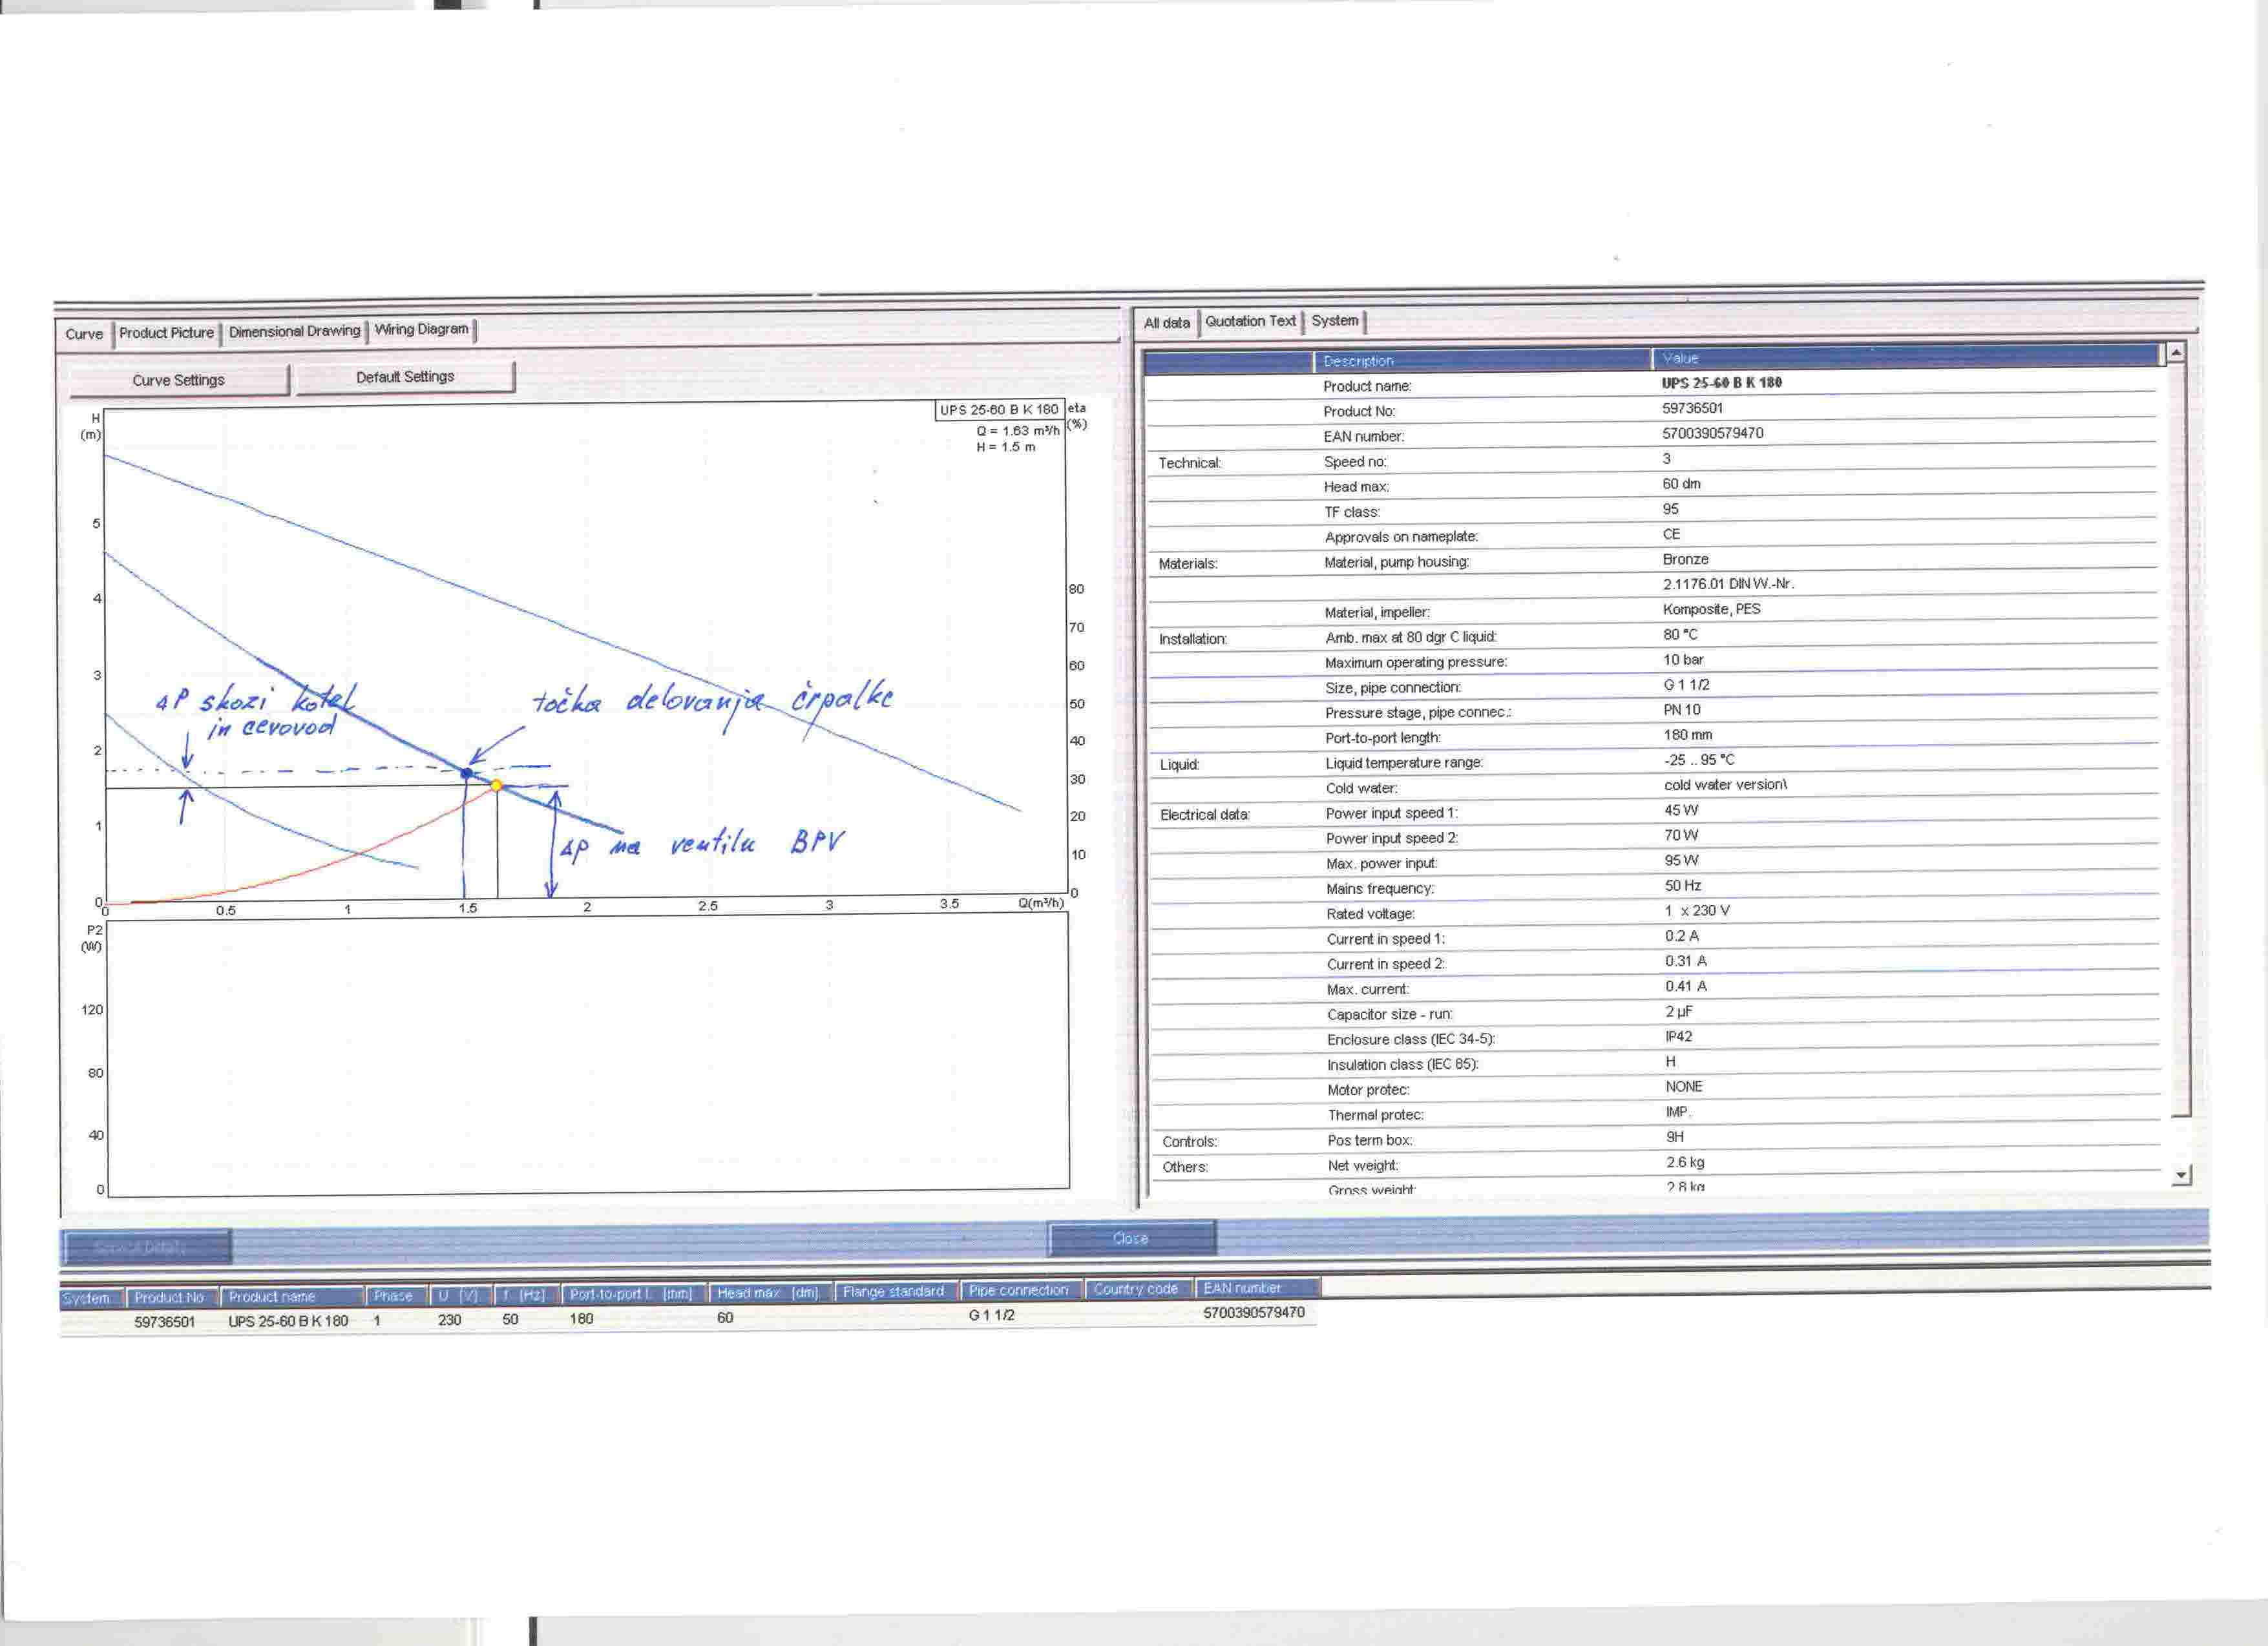Click the scroll up arrow of data list

(x=2176, y=353)
